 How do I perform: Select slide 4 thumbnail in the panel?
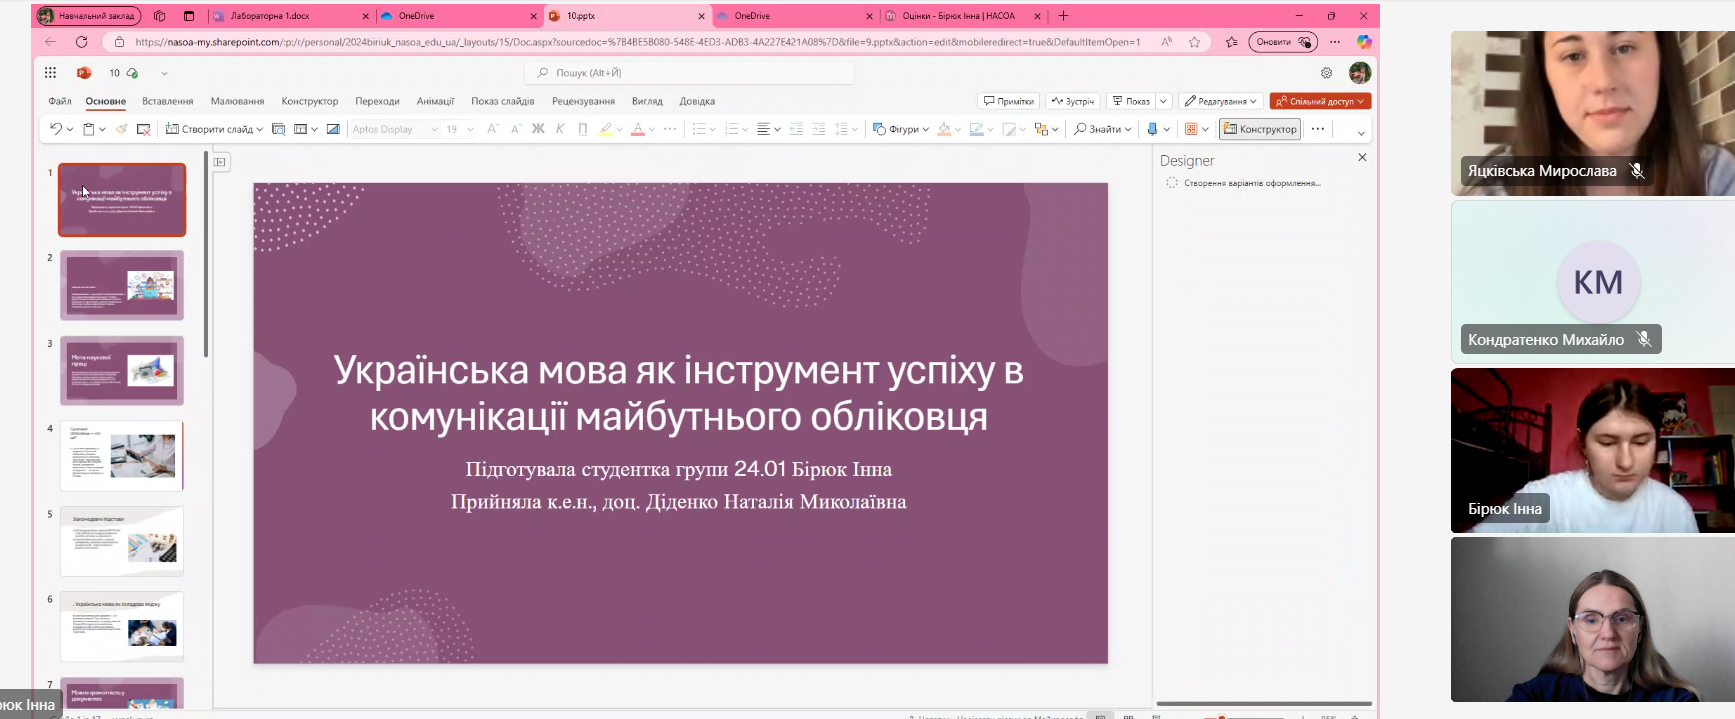(x=122, y=456)
